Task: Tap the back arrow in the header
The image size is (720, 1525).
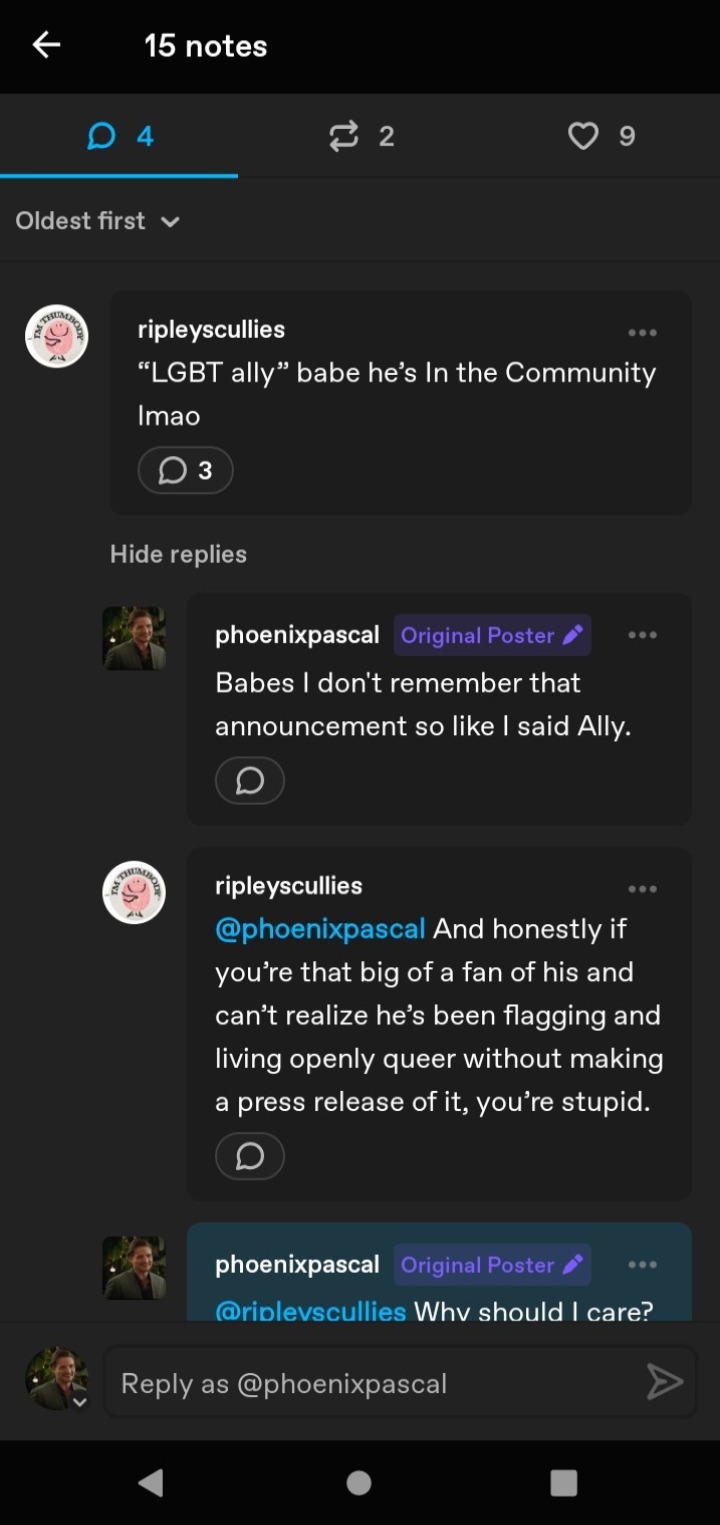Action: point(46,45)
